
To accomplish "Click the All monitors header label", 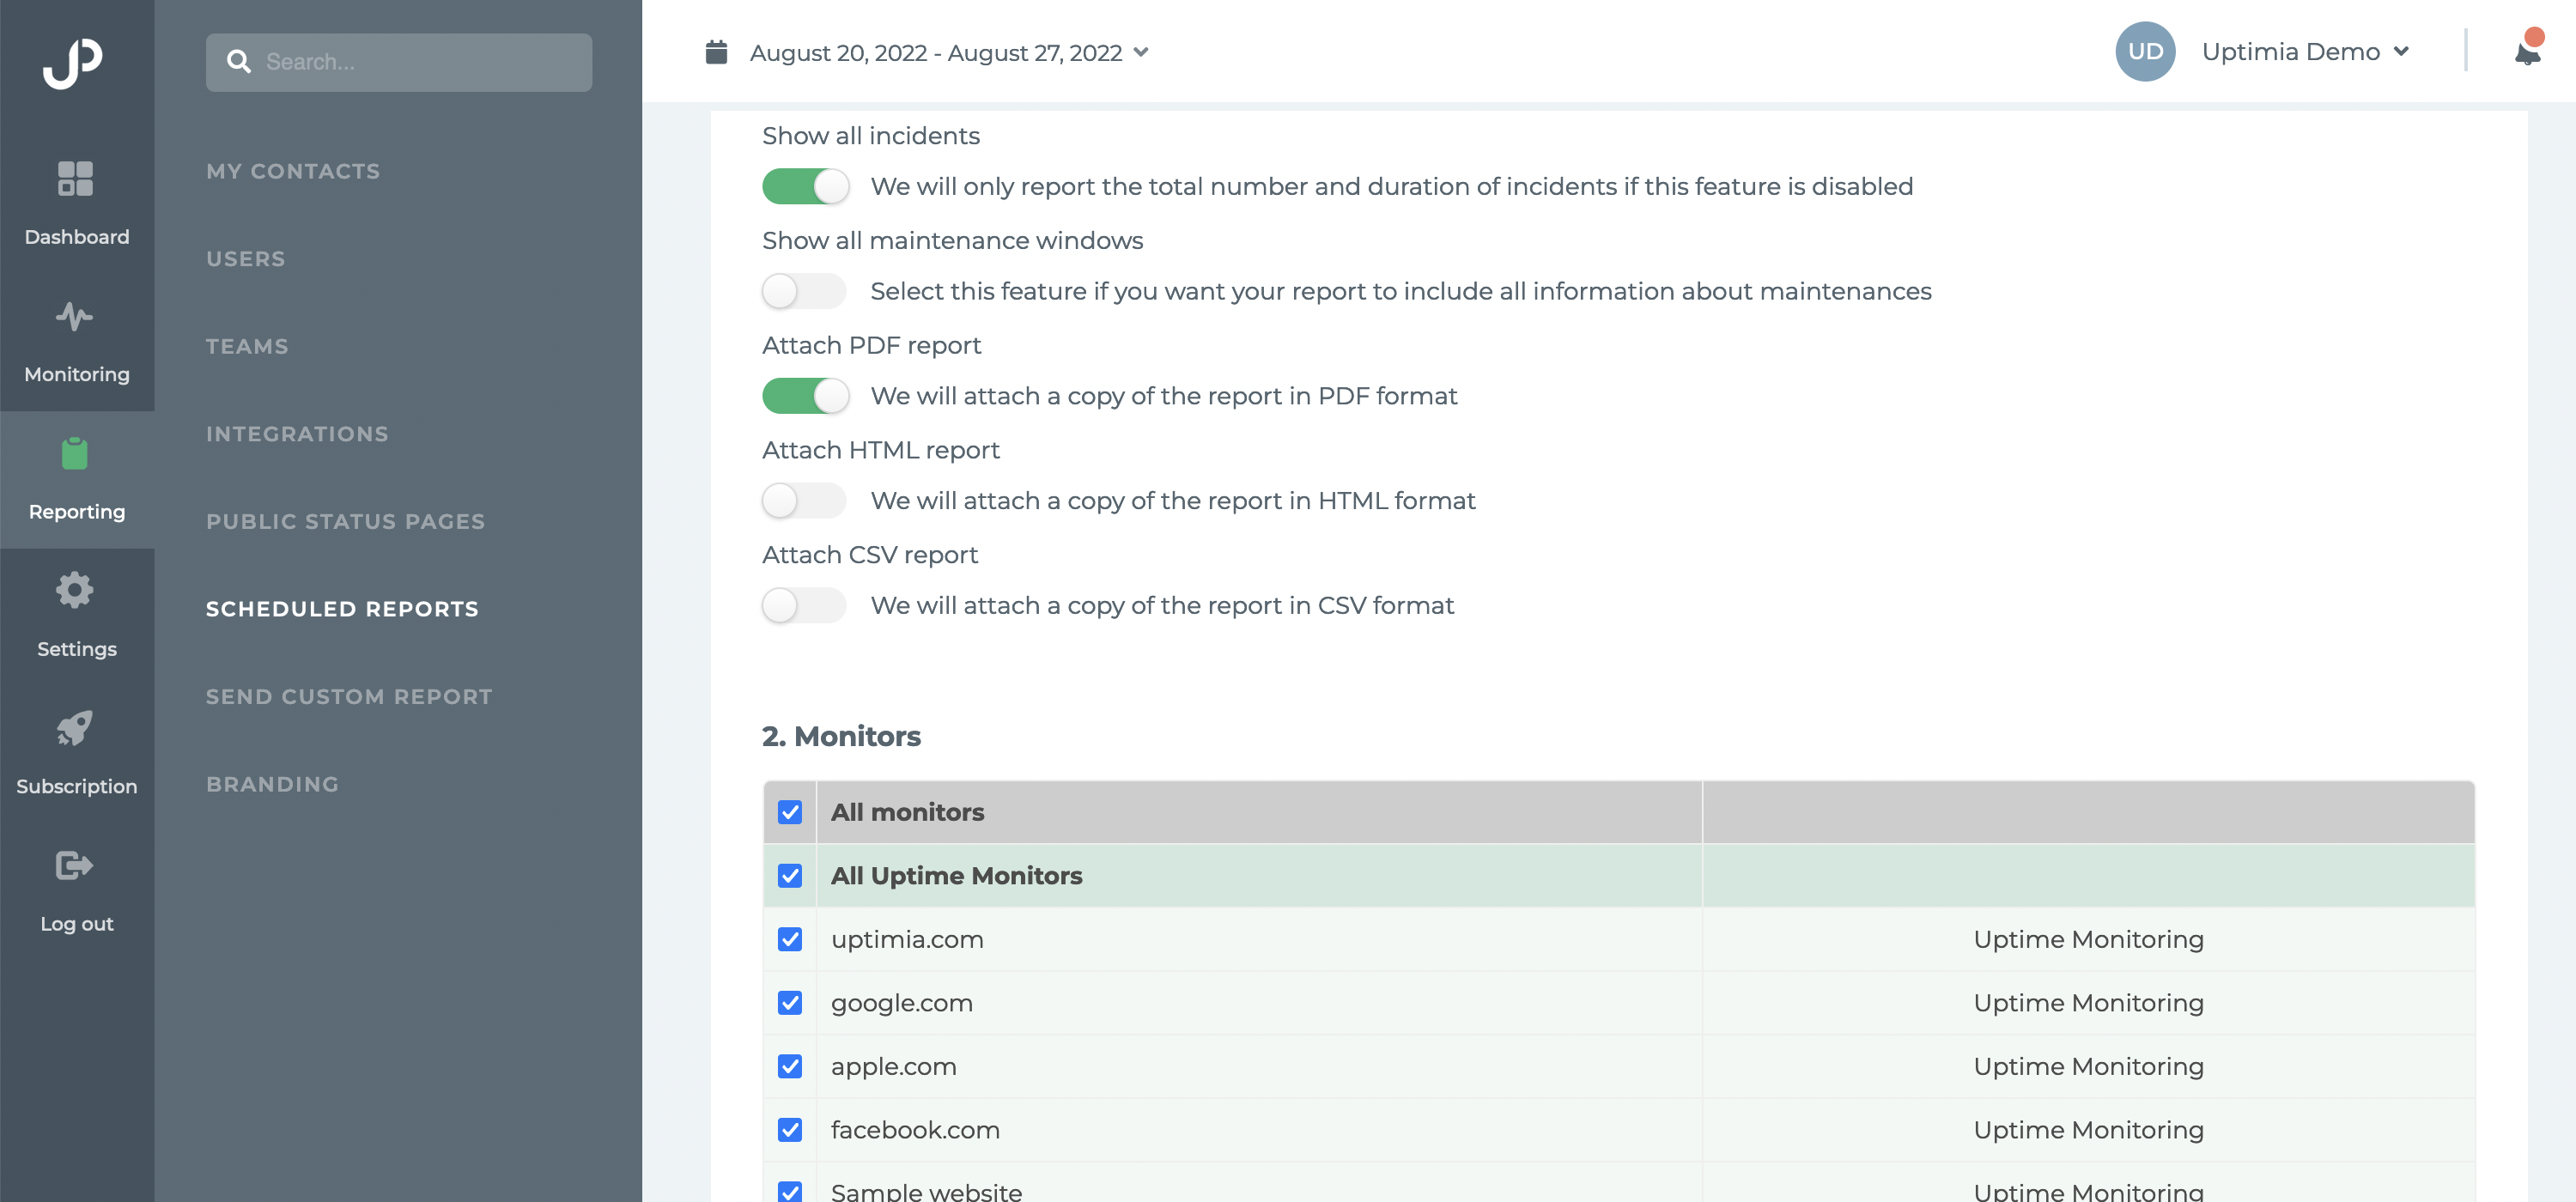I will click(x=907, y=812).
